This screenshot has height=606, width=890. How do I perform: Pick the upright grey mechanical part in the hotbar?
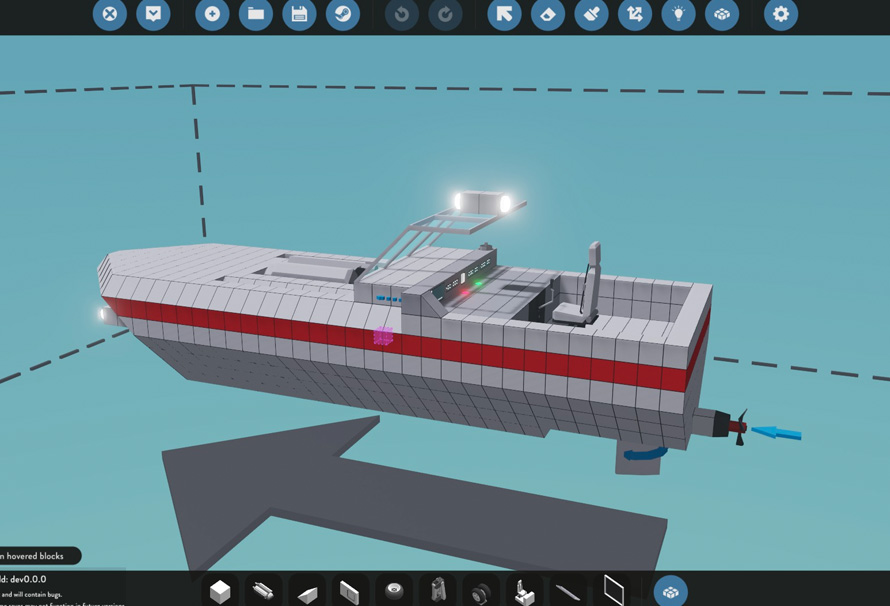tap(438, 591)
